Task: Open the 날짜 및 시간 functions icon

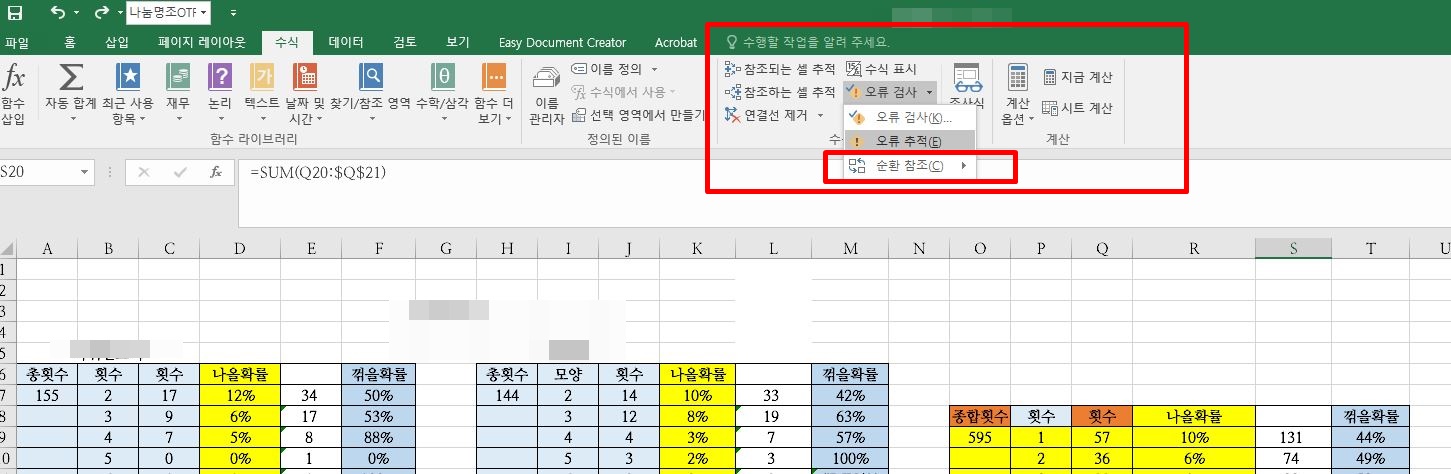Action: (306, 76)
